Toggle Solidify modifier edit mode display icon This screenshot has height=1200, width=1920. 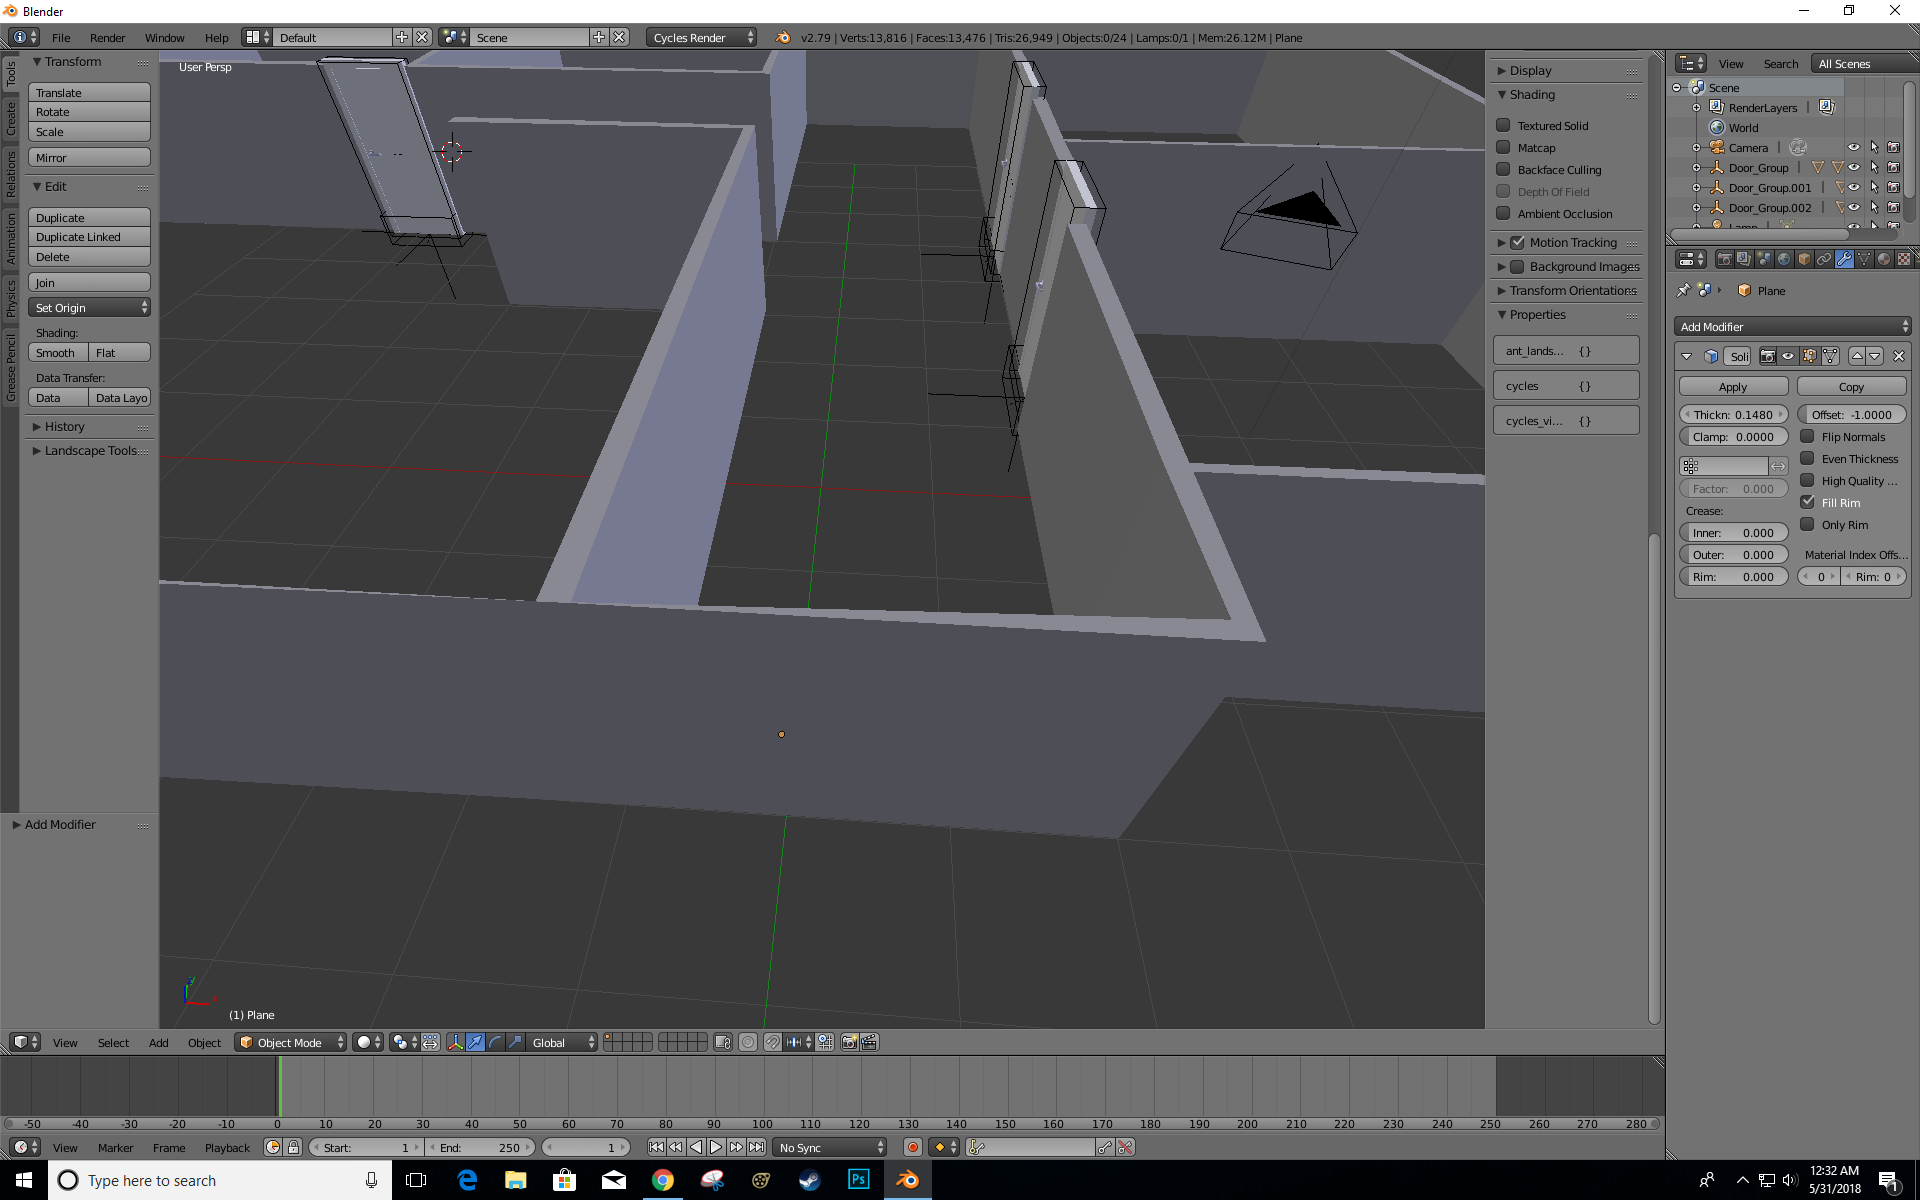1809,356
